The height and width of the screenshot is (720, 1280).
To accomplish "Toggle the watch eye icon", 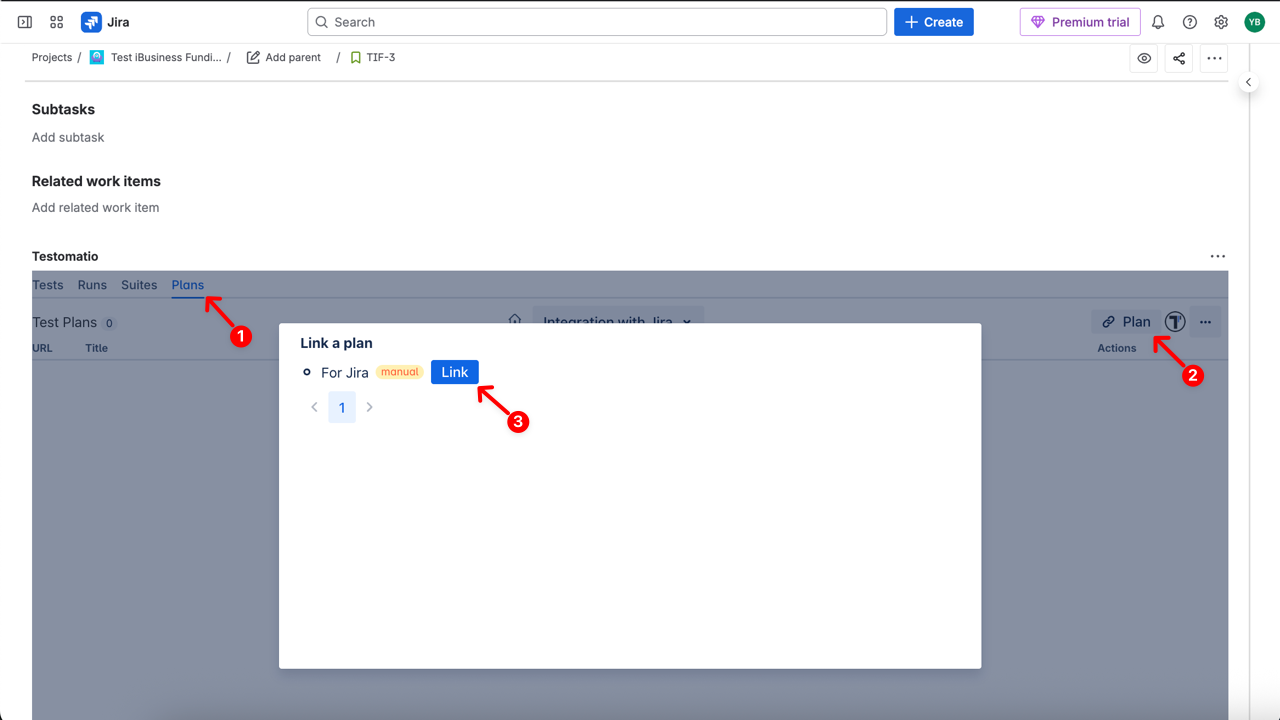I will coord(1144,58).
